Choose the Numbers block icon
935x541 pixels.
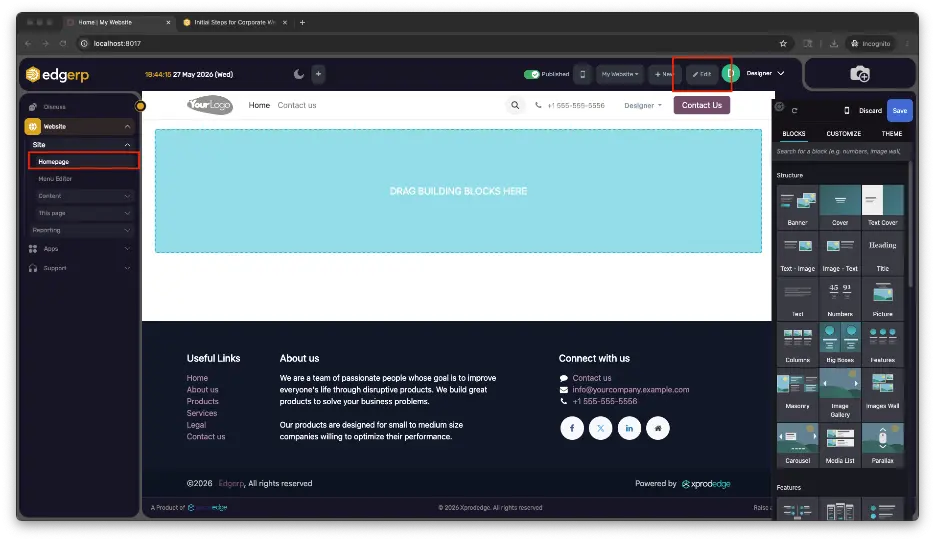coord(840,298)
